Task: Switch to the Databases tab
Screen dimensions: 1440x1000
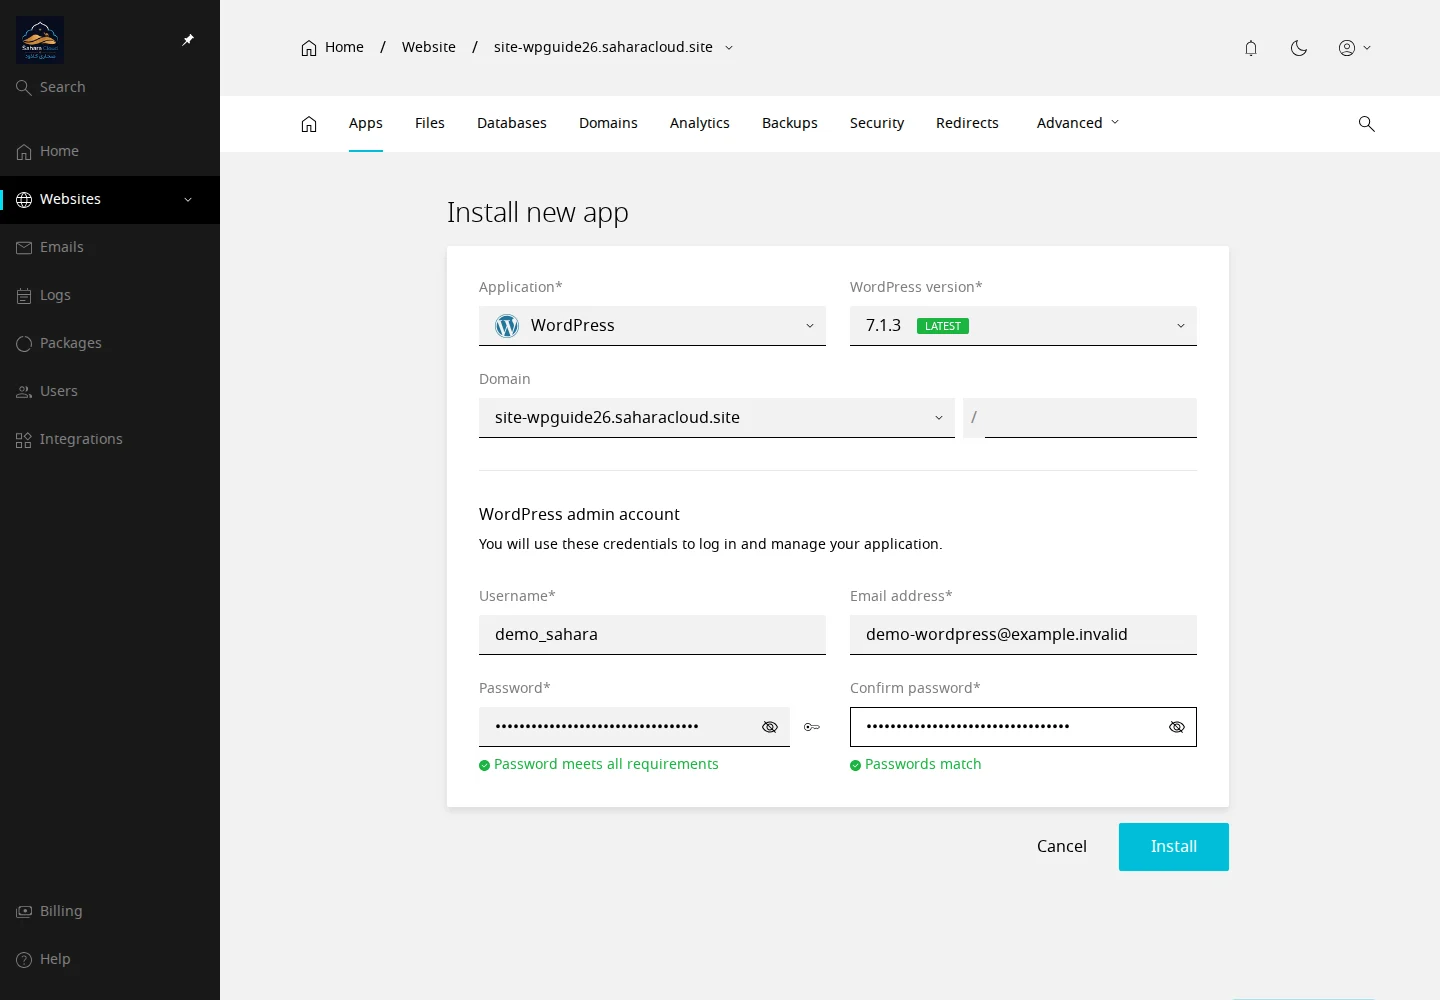Action: coord(512,123)
